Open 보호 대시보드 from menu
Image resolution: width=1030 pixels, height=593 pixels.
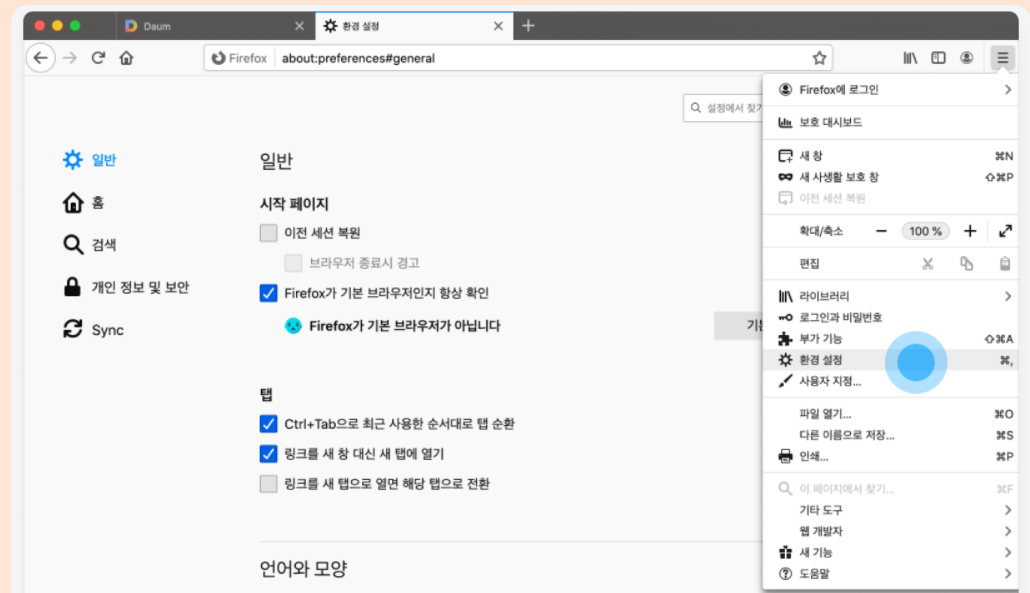tap(890, 122)
